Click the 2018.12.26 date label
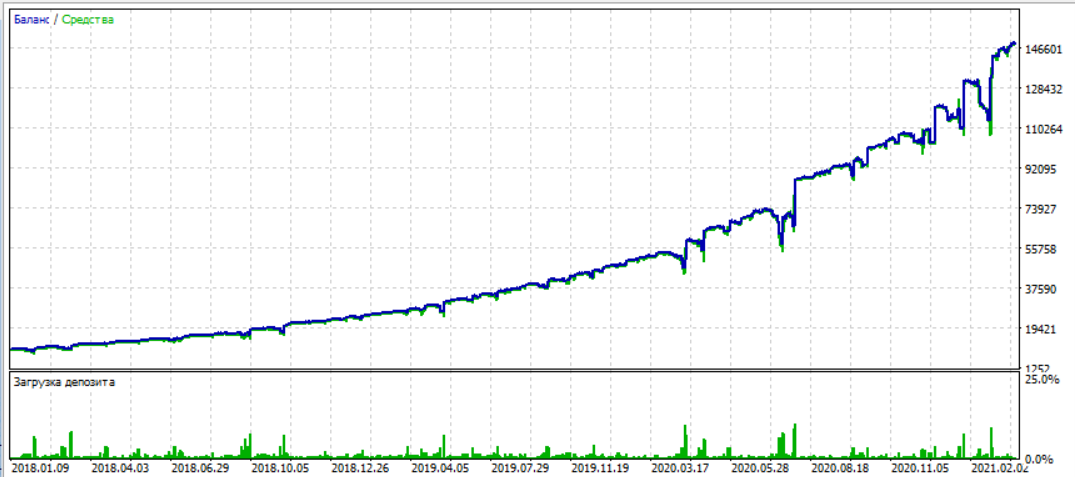The image size is (1075, 477). coord(361,469)
